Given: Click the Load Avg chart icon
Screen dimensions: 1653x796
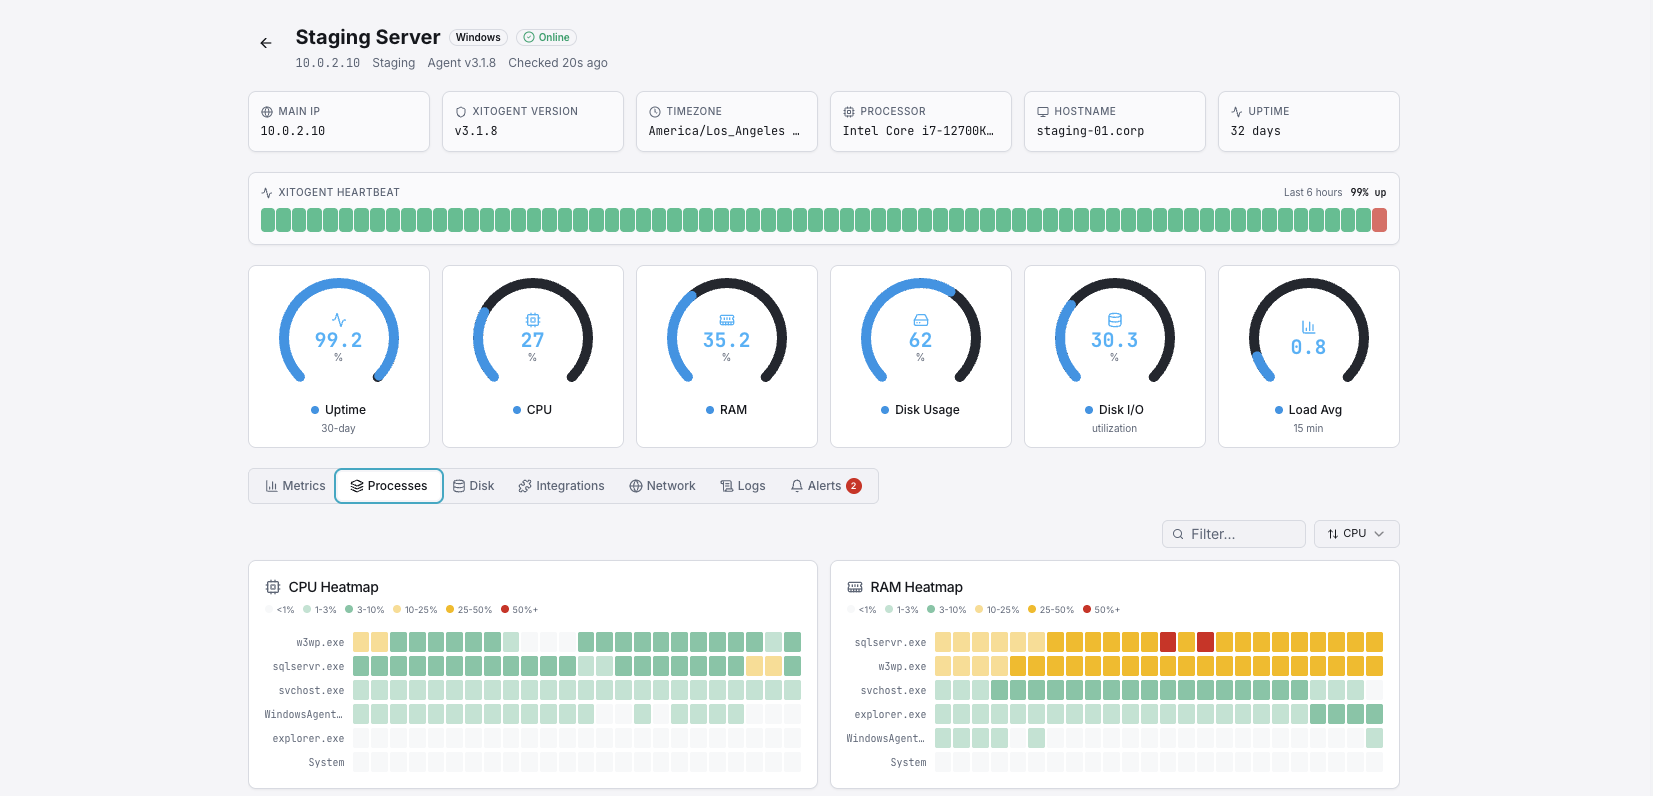Looking at the screenshot, I should point(1308,327).
